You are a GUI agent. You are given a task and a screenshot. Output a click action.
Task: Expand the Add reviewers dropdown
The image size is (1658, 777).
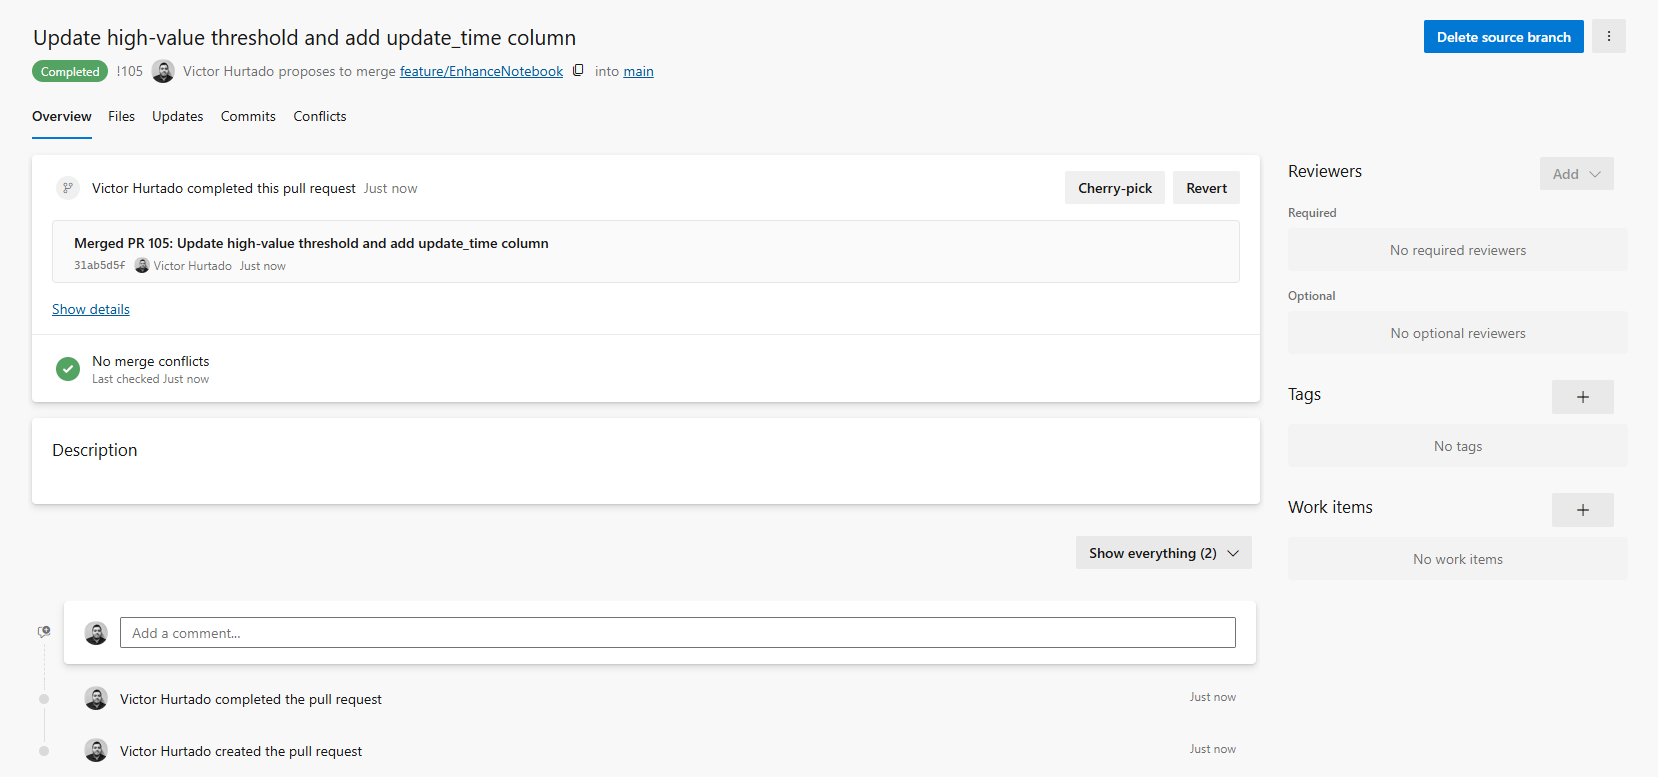pyautogui.click(x=1576, y=174)
